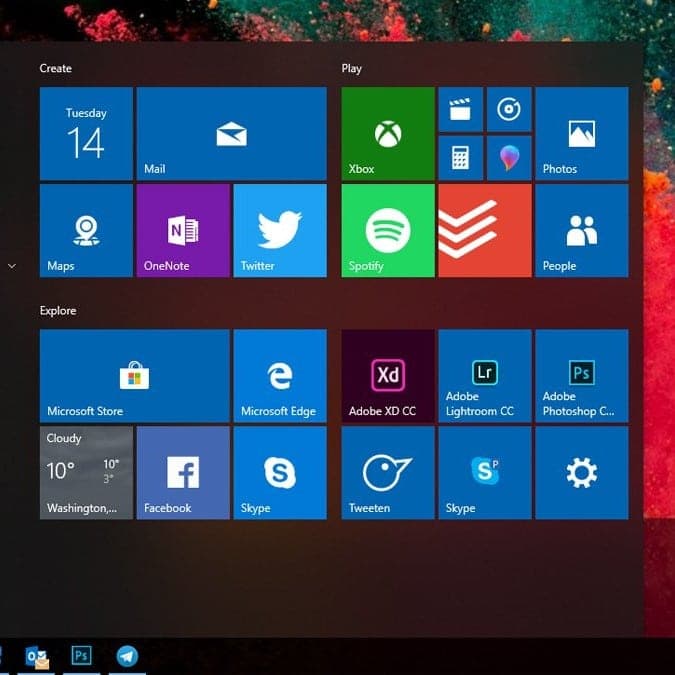
Task: Open the Facebook tile
Action: pyautogui.click(x=183, y=473)
